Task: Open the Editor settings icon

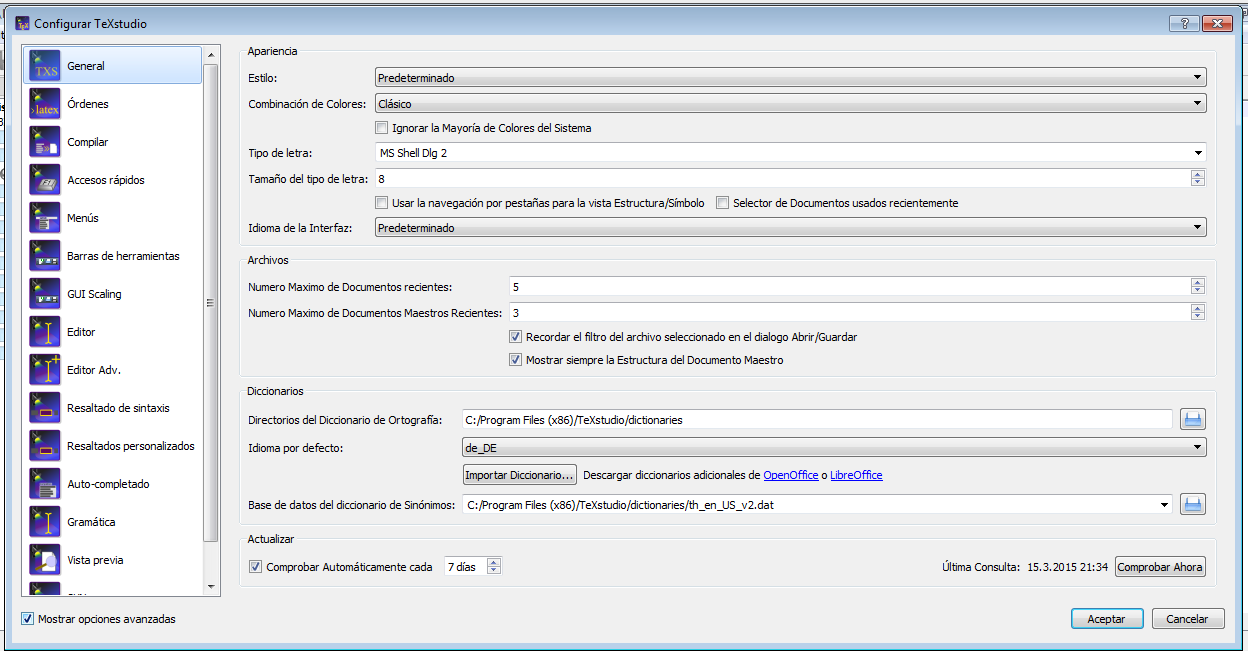Action: click(x=45, y=332)
